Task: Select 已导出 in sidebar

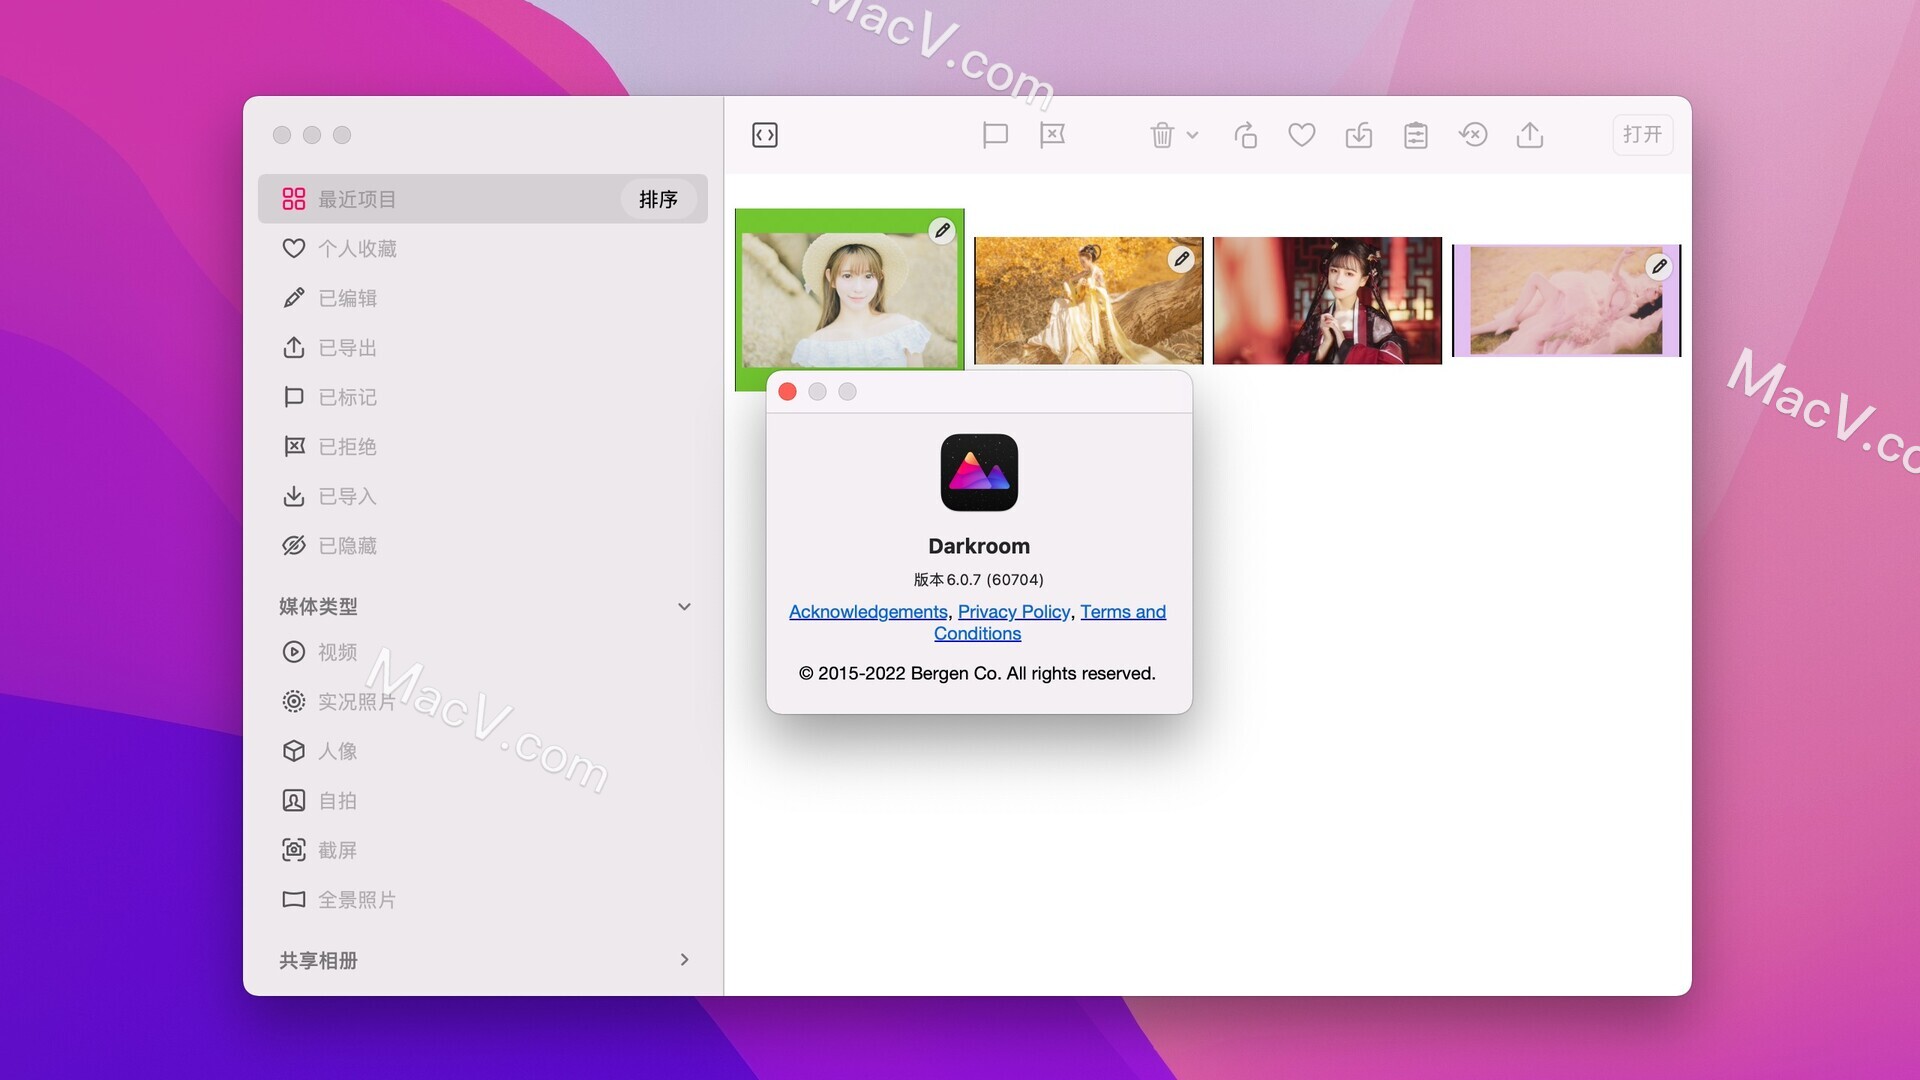Action: (483, 348)
